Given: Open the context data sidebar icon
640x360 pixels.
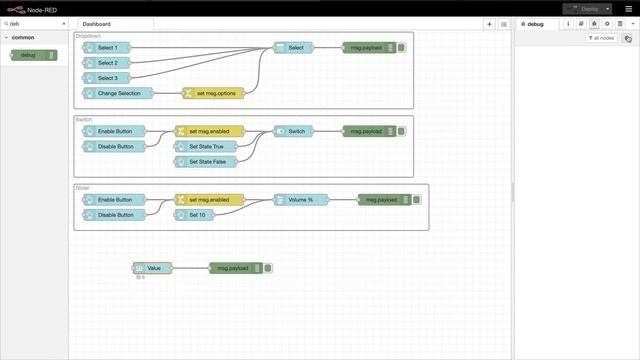Looking at the screenshot, I should (620, 24).
